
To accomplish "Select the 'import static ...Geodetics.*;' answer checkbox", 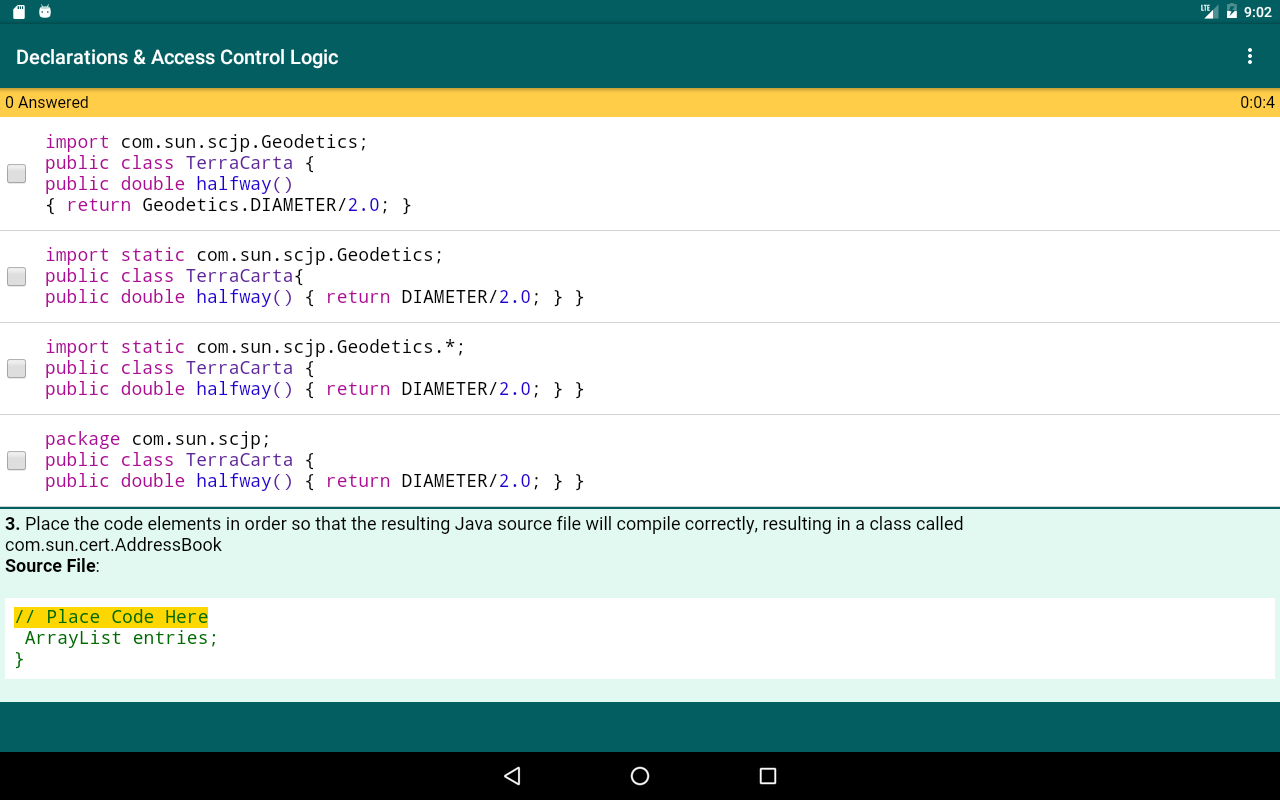I will point(16,369).
